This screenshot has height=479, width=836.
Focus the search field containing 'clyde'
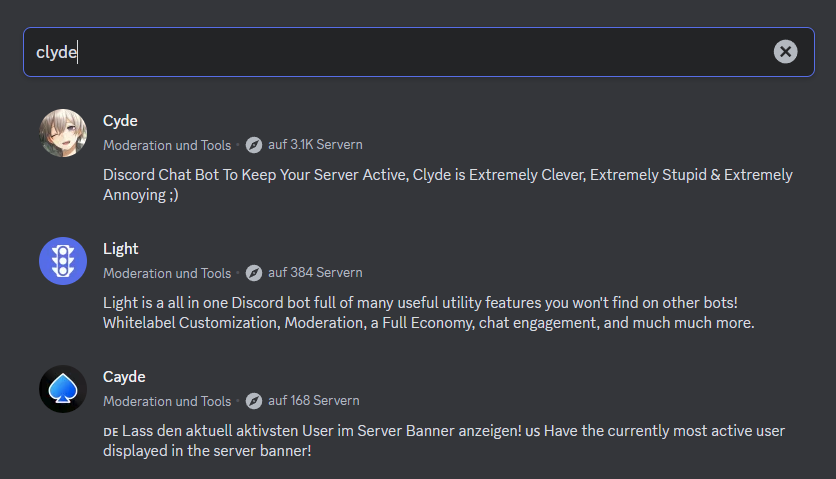400,52
